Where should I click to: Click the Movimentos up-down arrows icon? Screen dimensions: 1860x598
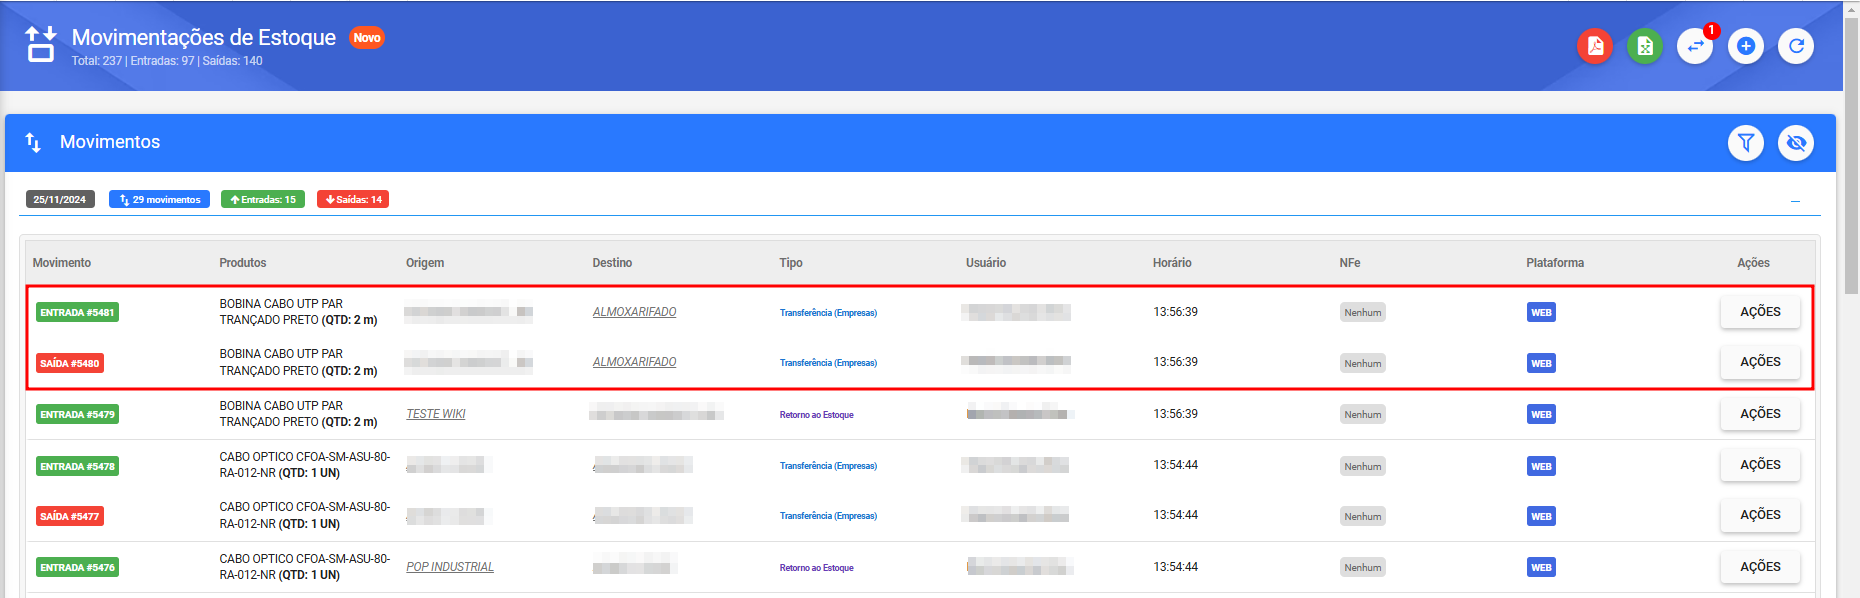33,143
